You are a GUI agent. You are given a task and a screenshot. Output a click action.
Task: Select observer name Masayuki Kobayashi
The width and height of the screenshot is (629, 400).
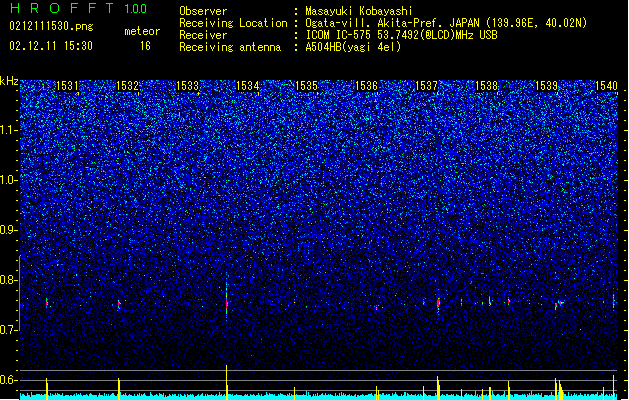click(359, 11)
